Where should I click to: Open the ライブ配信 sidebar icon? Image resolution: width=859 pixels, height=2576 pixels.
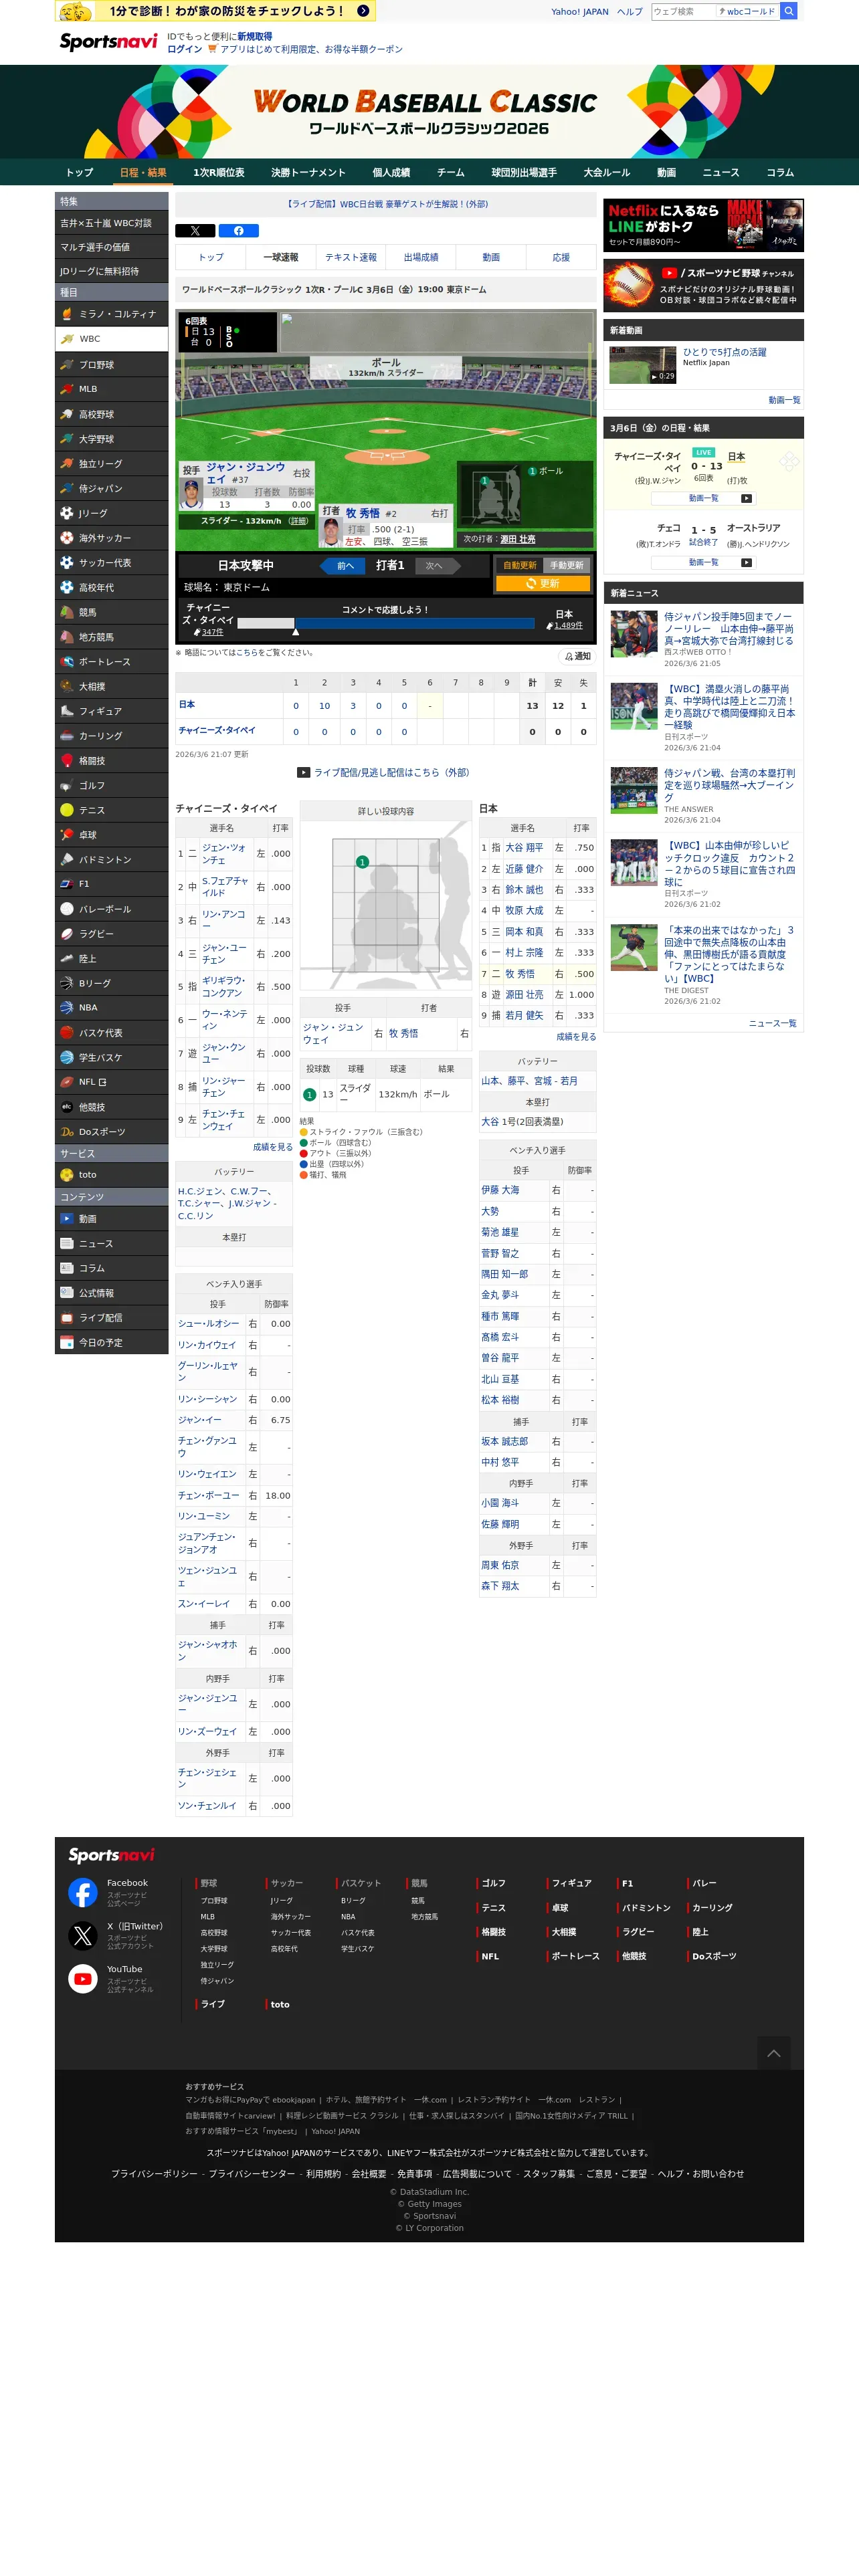[x=67, y=1318]
